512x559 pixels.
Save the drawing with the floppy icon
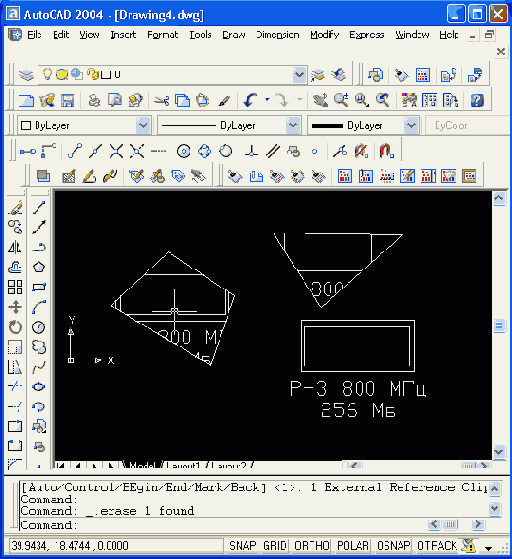[67, 101]
